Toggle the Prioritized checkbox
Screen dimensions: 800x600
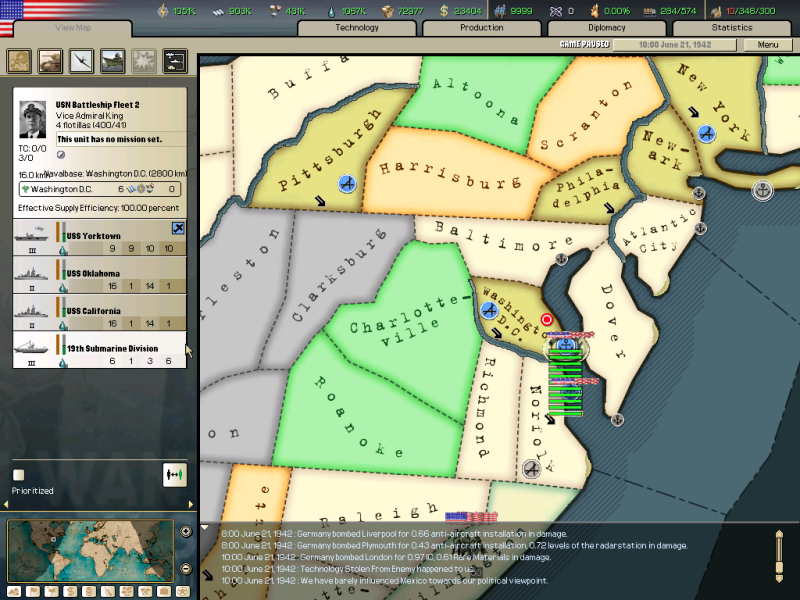click(x=18, y=475)
